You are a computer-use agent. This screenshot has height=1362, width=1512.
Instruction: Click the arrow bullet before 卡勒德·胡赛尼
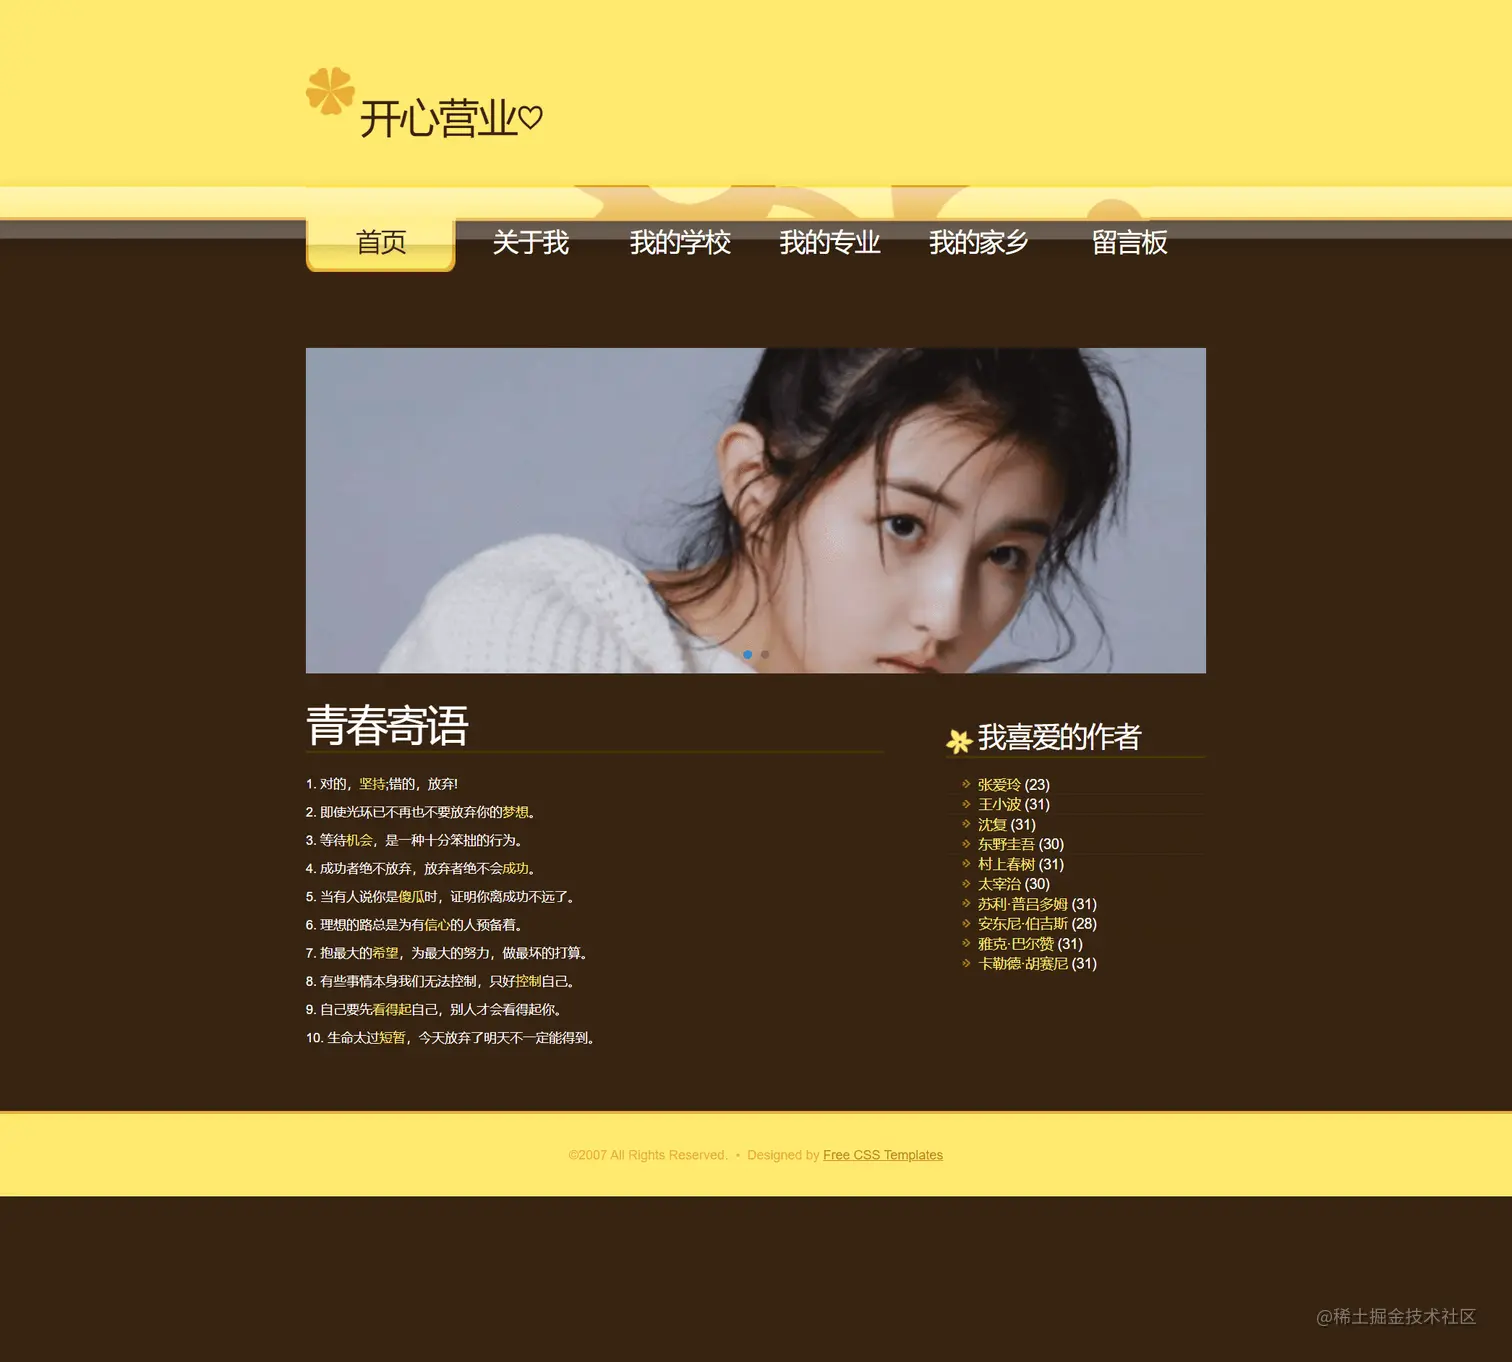pyautogui.click(x=966, y=963)
